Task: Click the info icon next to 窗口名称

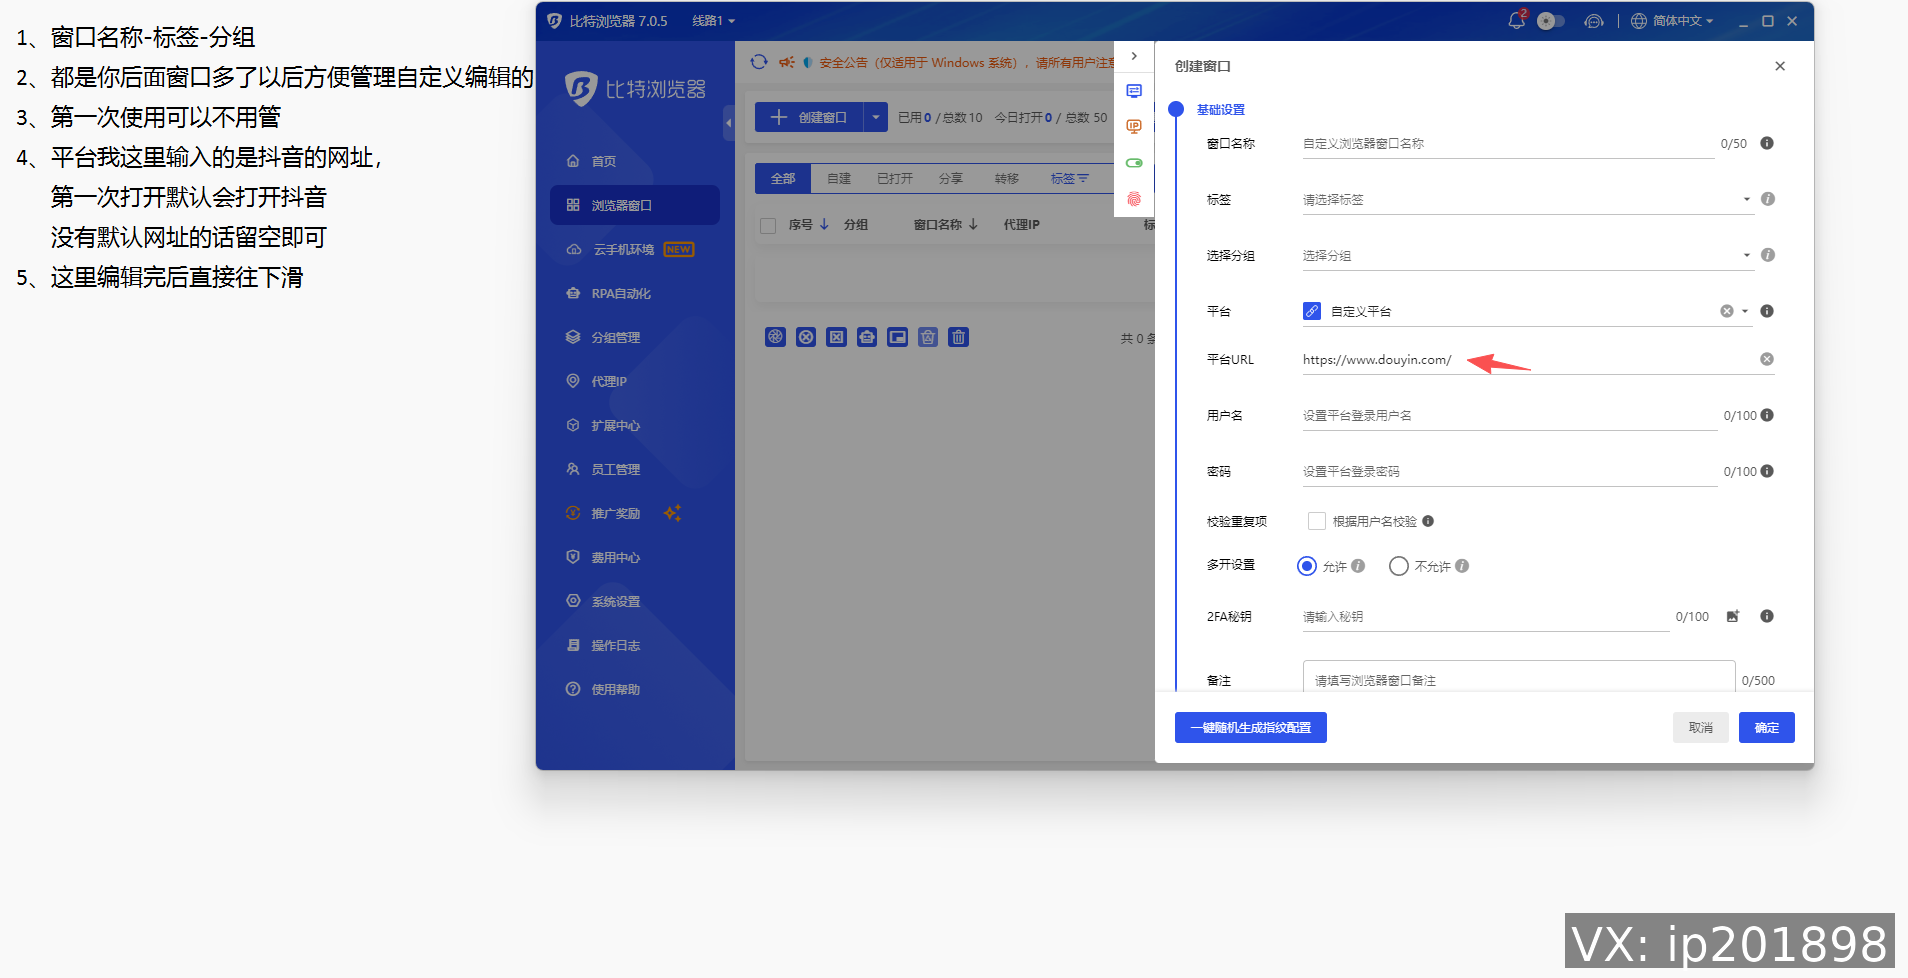Action: point(1767,143)
